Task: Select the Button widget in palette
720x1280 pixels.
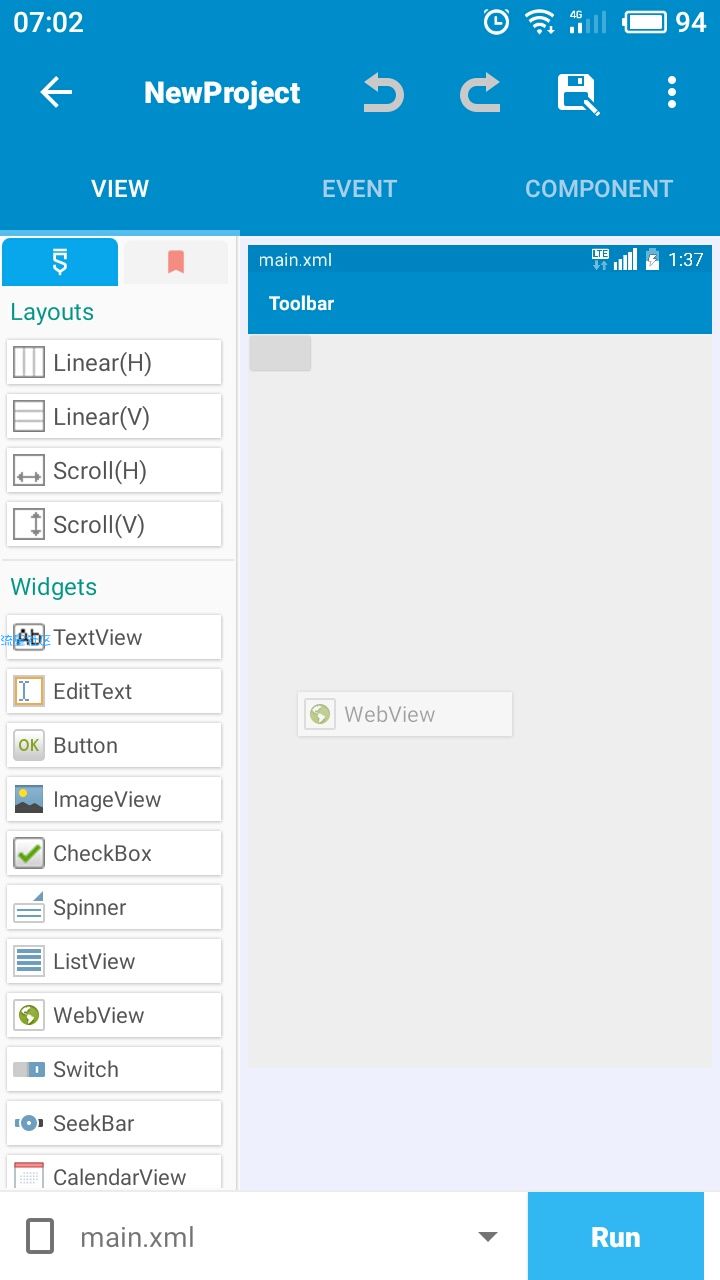Action: point(114,745)
